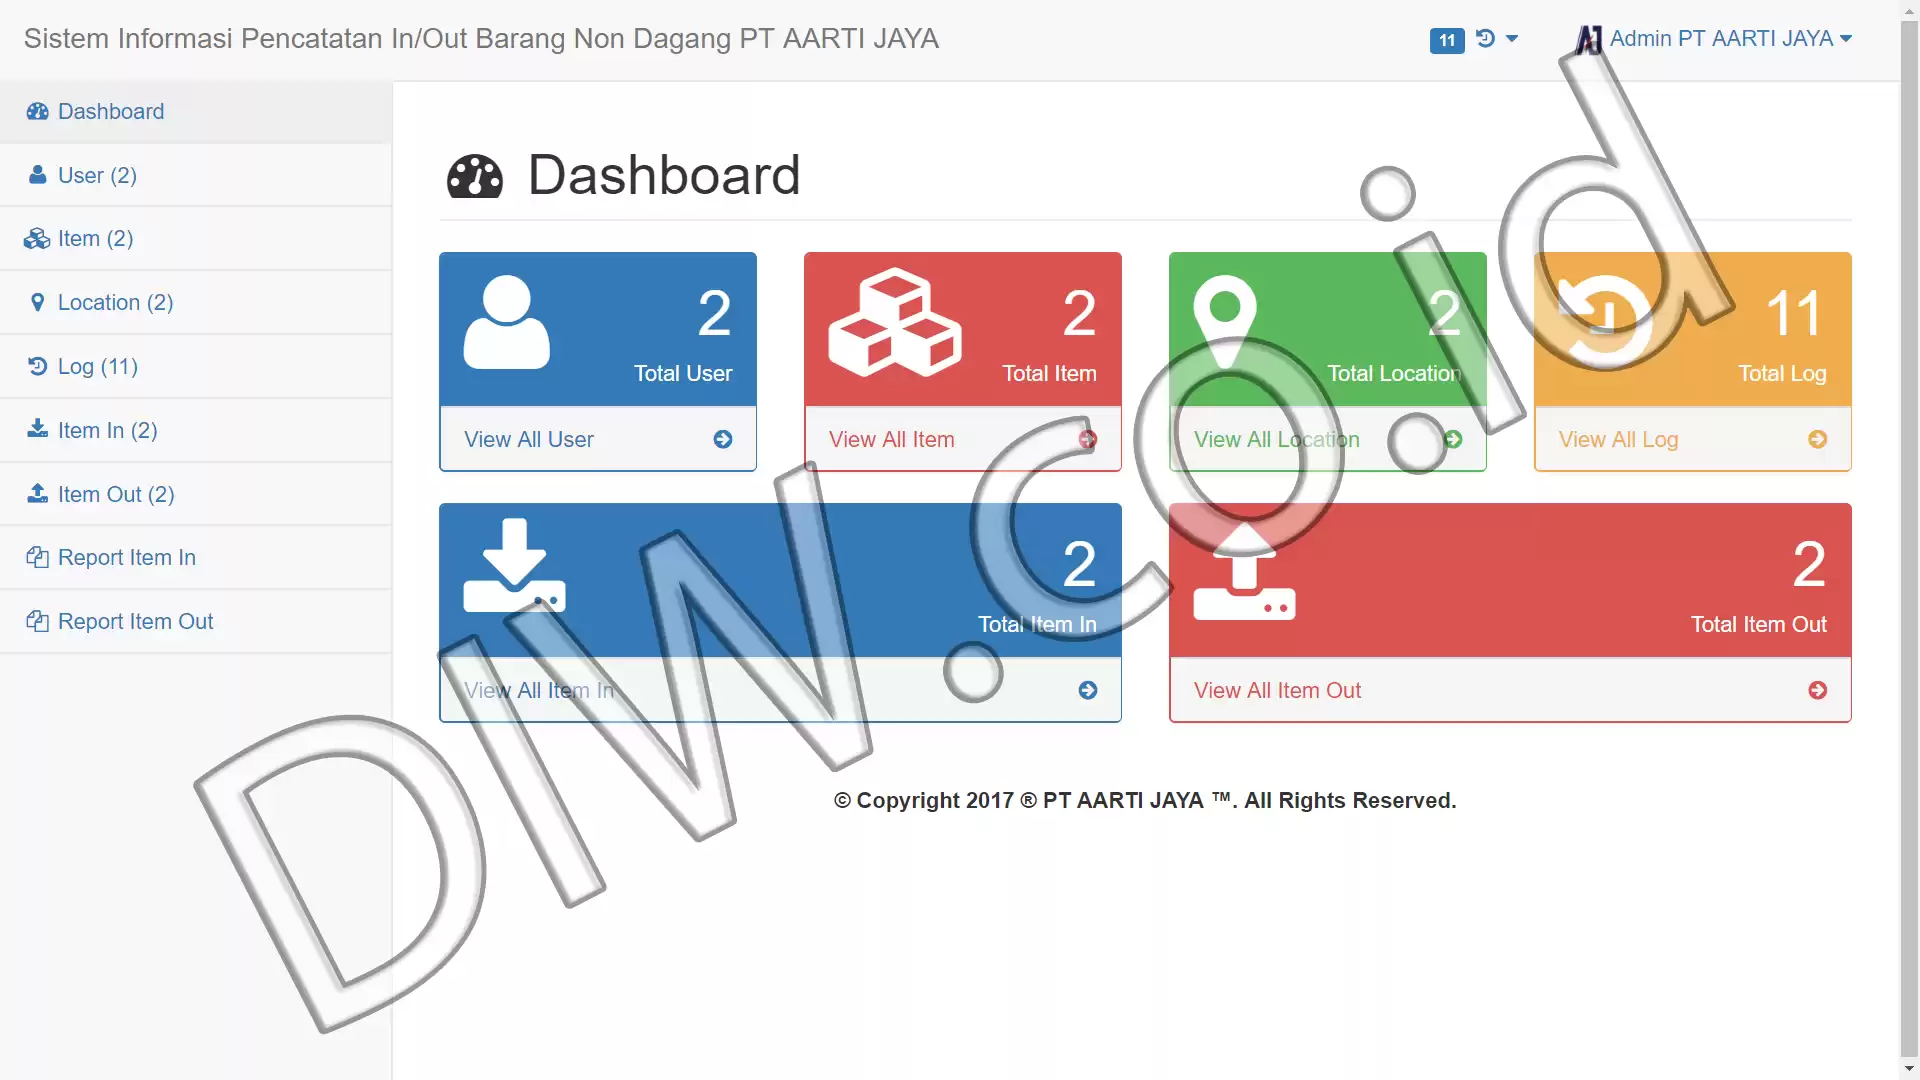Open Location (2) sidebar entry
Screen dimensions: 1920x1080
(x=195, y=302)
